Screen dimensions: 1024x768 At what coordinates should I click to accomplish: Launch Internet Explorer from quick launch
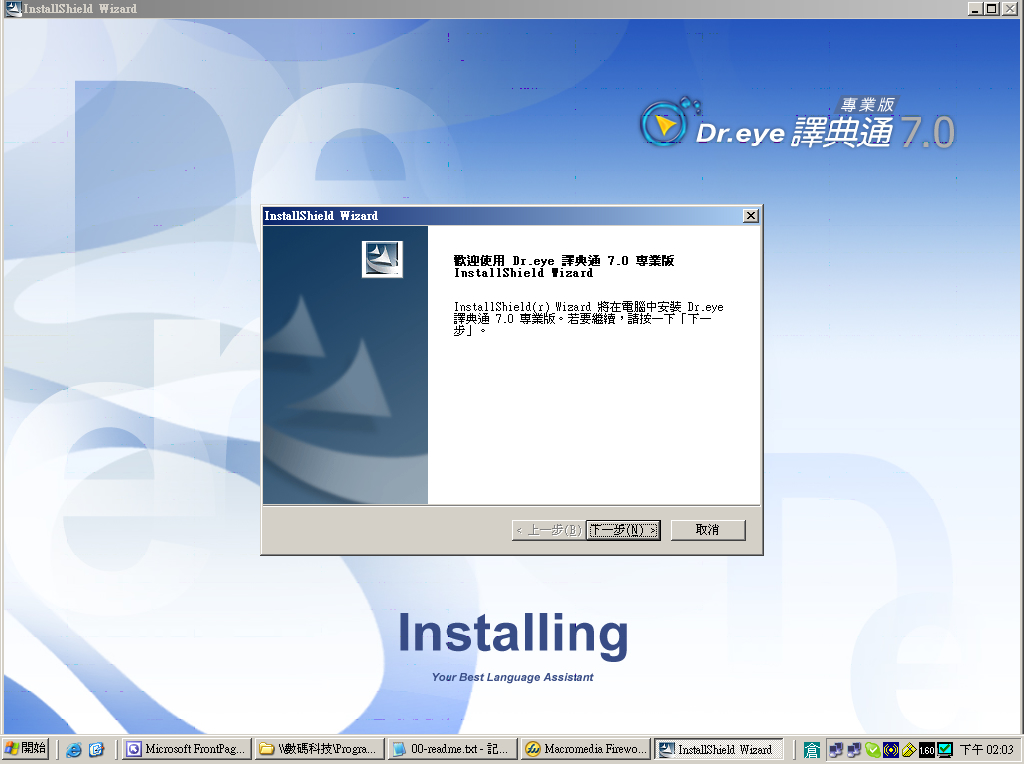click(74, 750)
